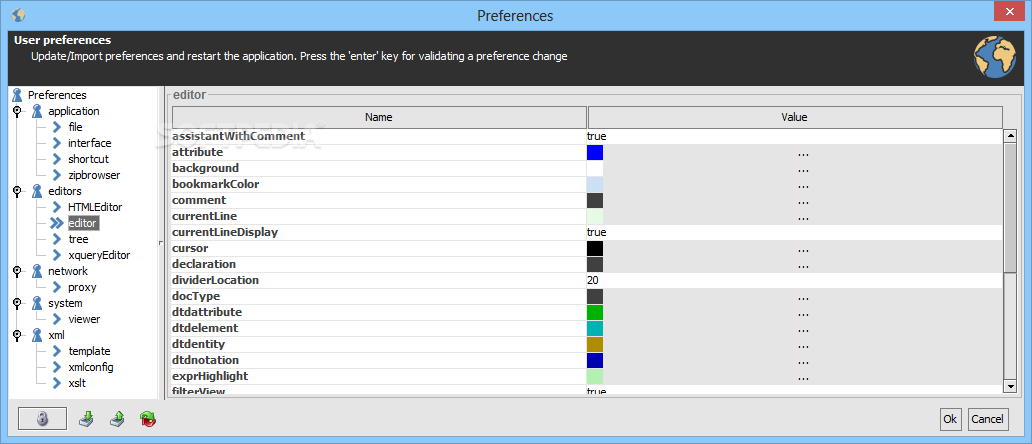Viewport: 1032px width, 444px height.
Task: Click the editors tree node label
Action: pyautogui.click(x=64, y=191)
